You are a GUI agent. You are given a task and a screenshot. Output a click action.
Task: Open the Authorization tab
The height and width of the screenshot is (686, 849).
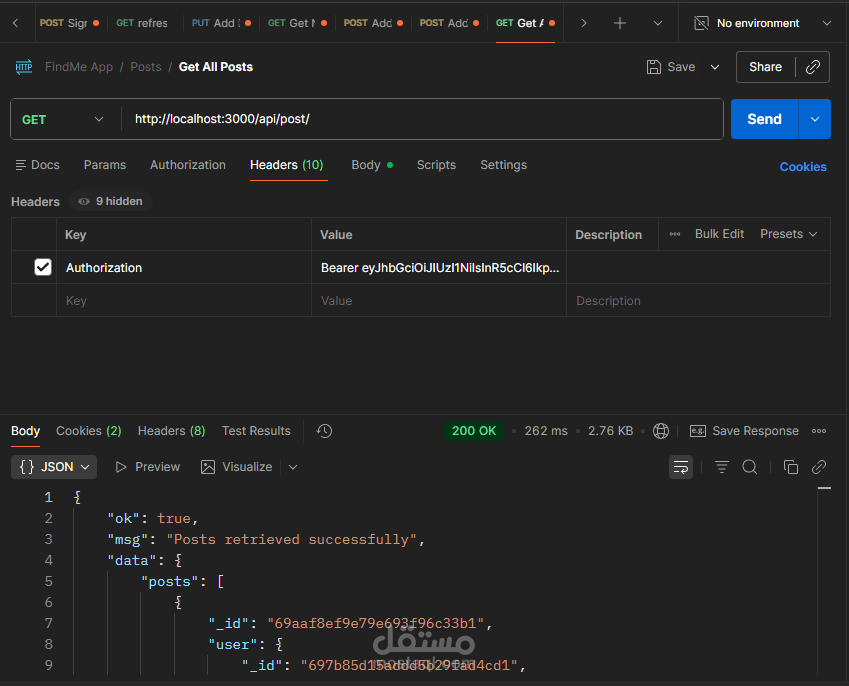(188, 165)
